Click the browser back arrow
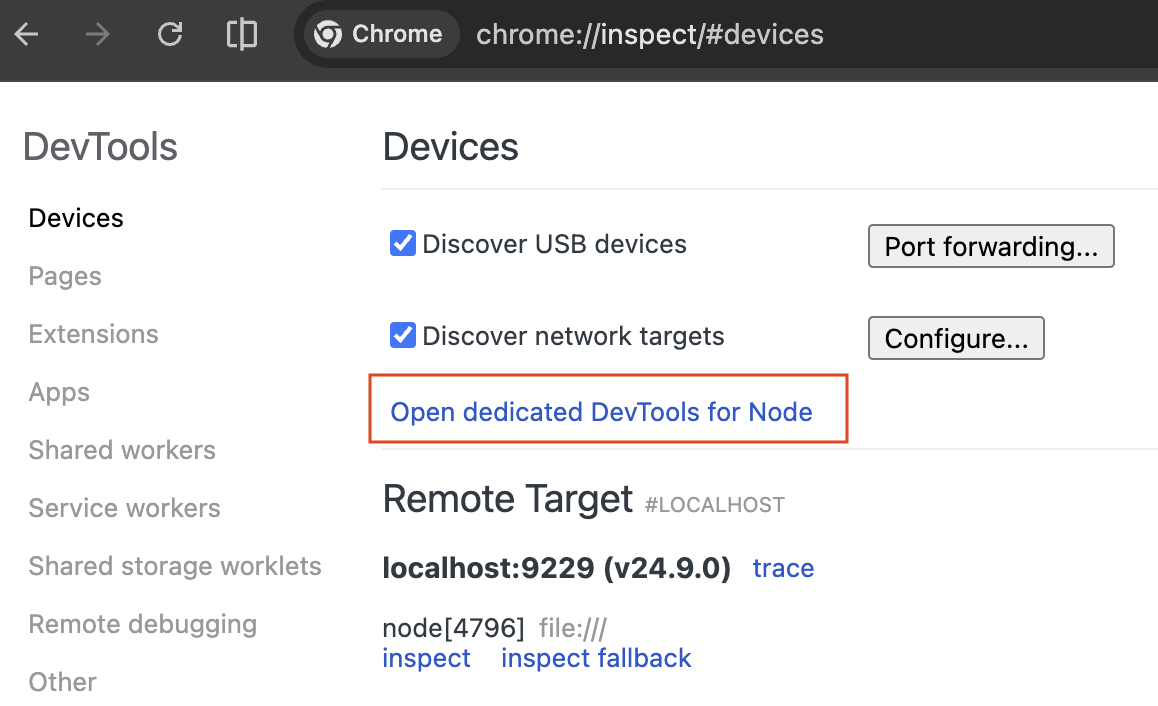This screenshot has height=706, width=1158. [x=26, y=35]
